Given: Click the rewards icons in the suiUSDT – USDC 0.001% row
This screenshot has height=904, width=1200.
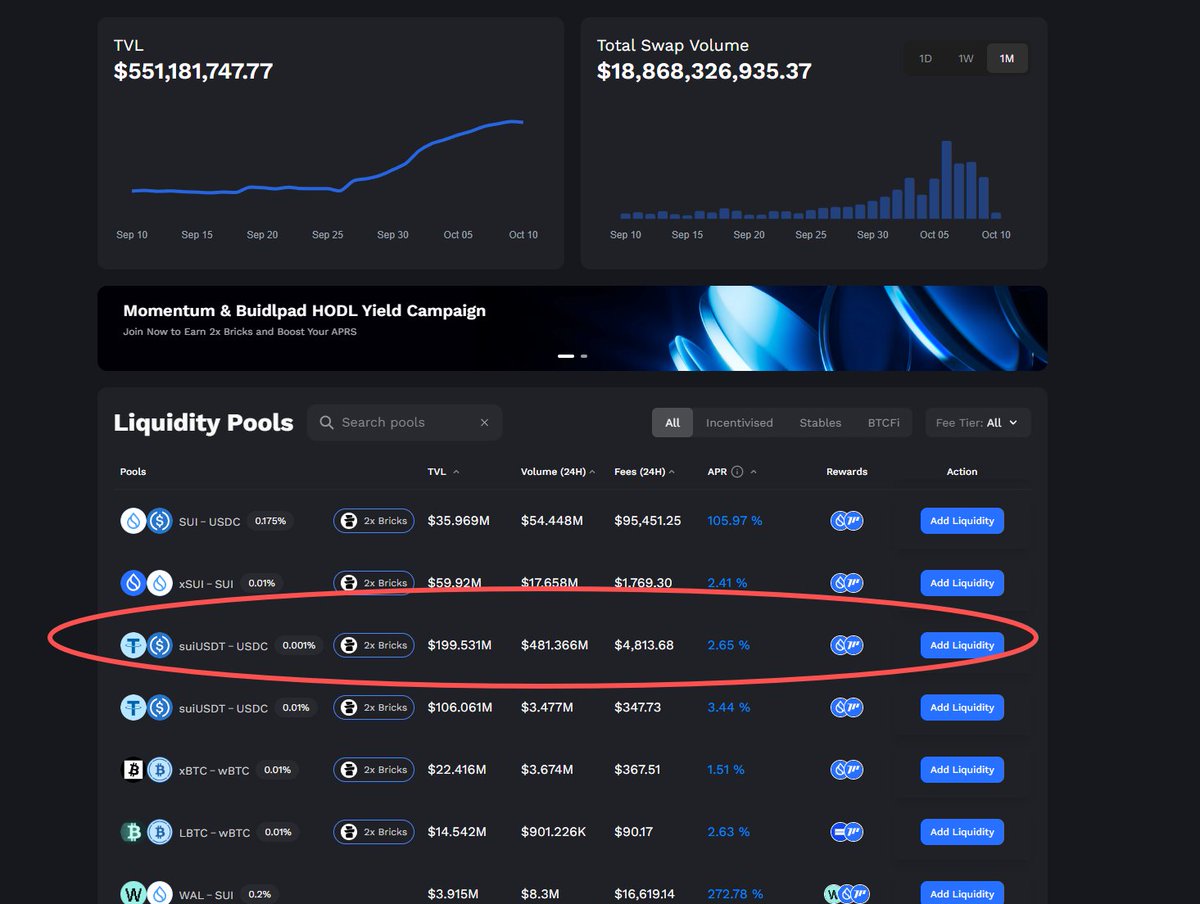Looking at the screenshot, I should [x=847, y=645].
